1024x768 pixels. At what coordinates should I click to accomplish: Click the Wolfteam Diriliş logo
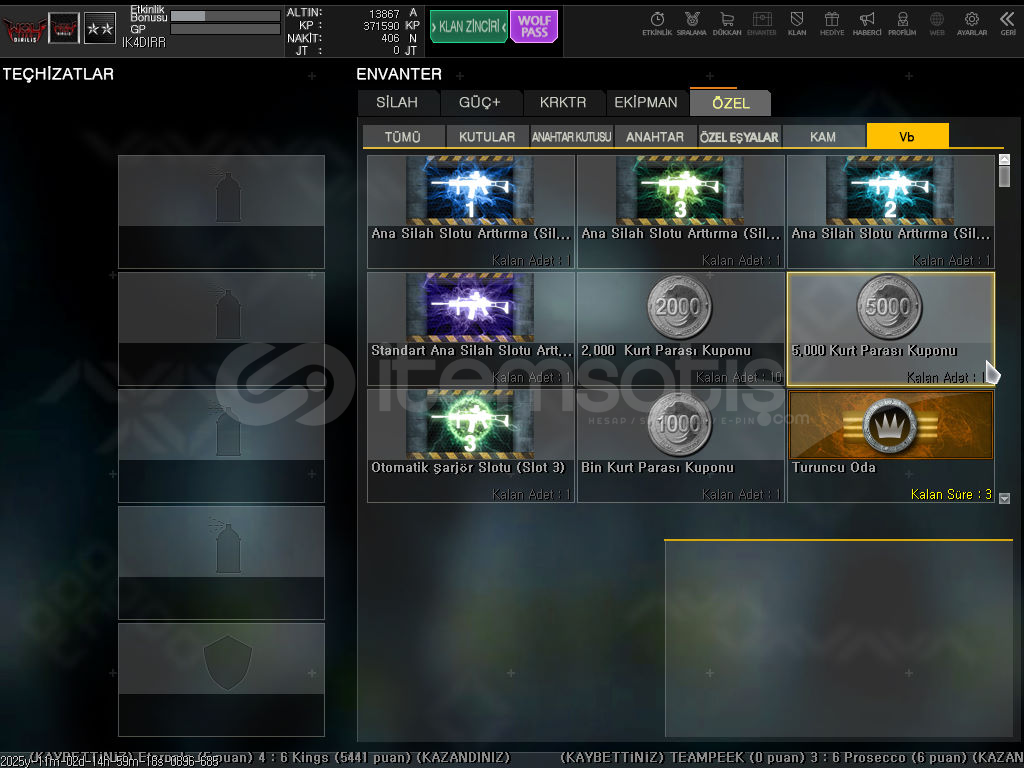point(24,29)
